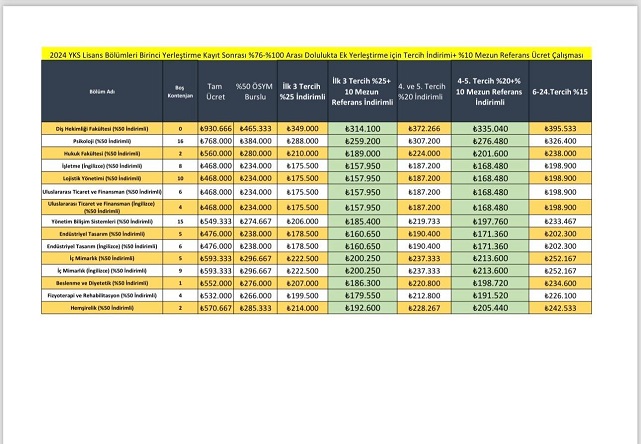Select the Boş Kontenjan column header
641x444 pixels.
click(180, 91)
